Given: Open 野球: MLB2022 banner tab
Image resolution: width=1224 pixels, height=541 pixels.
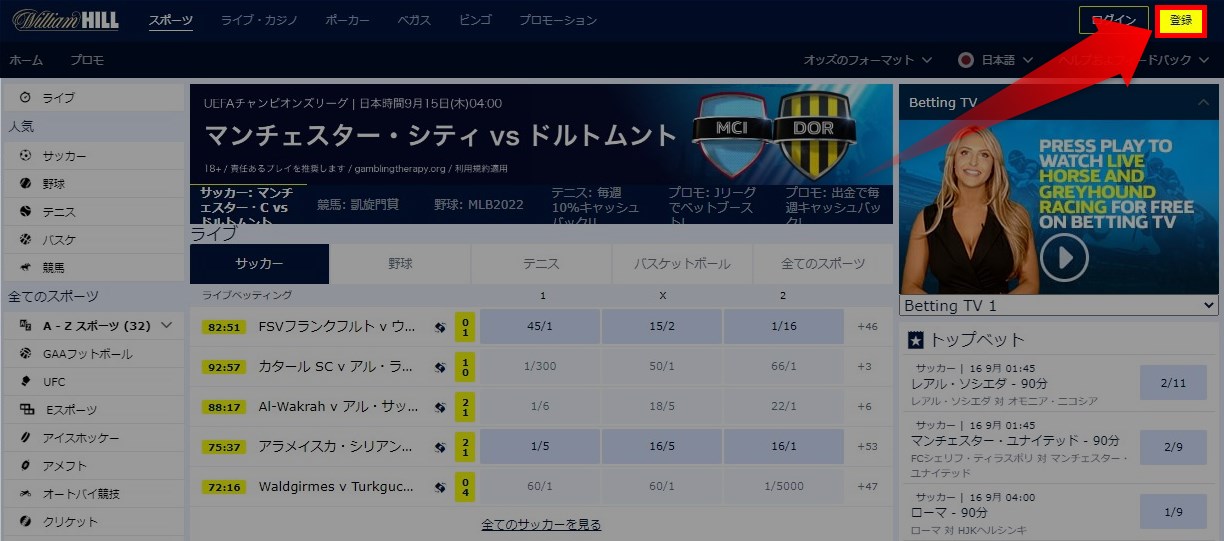Looking at the screenshot, I should point(478,204).
